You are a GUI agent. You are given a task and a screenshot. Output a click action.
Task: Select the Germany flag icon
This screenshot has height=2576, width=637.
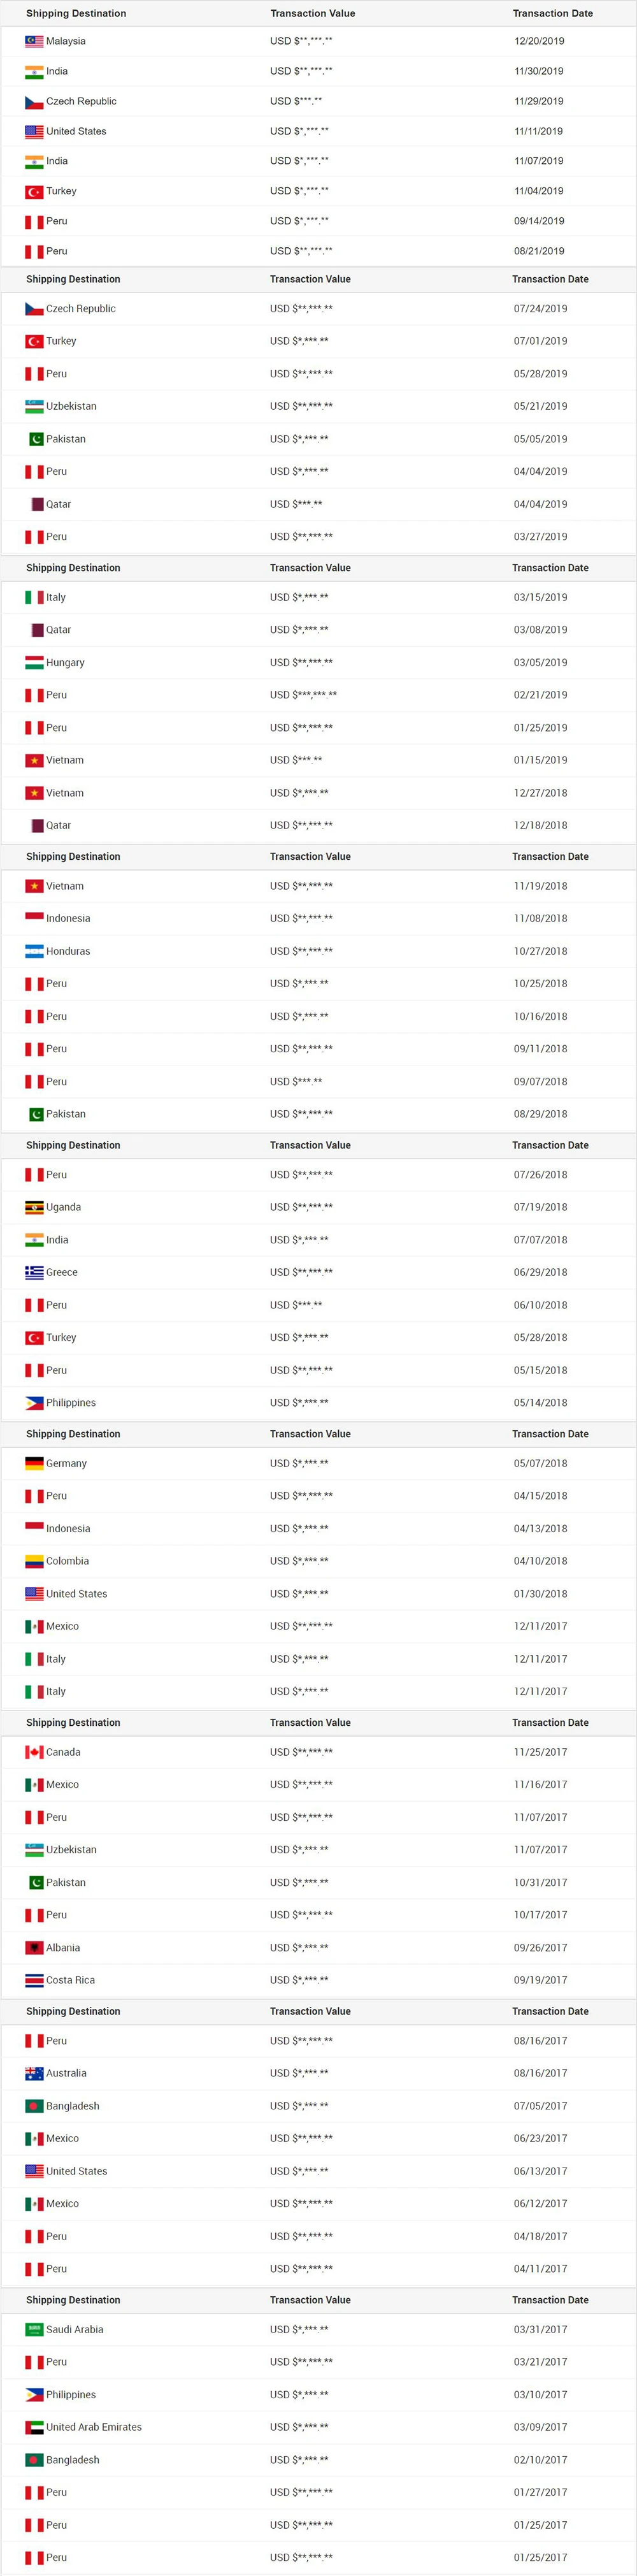tap(34, 1463)
